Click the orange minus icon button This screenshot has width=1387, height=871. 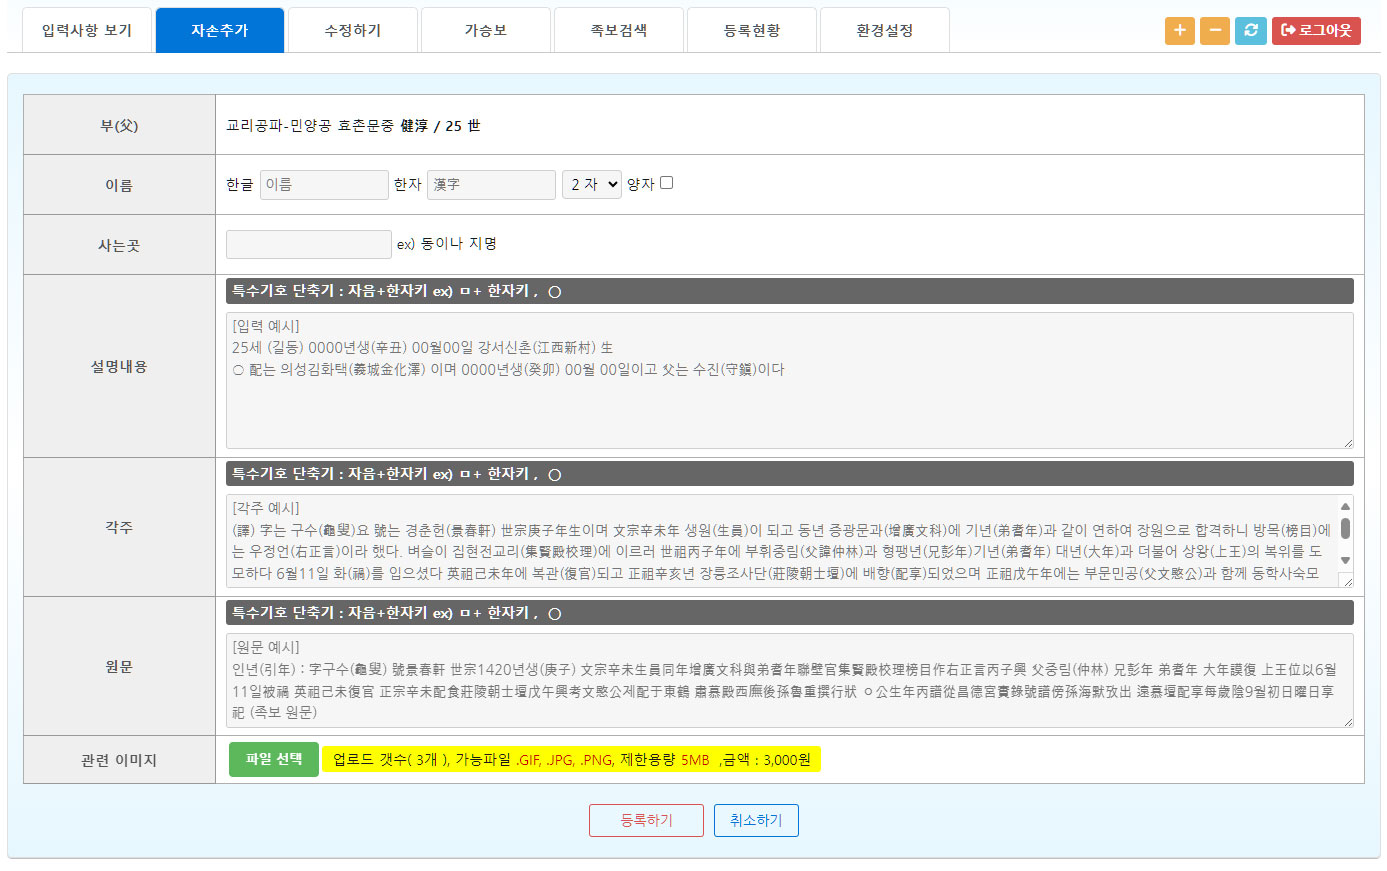coord(1214,31)
